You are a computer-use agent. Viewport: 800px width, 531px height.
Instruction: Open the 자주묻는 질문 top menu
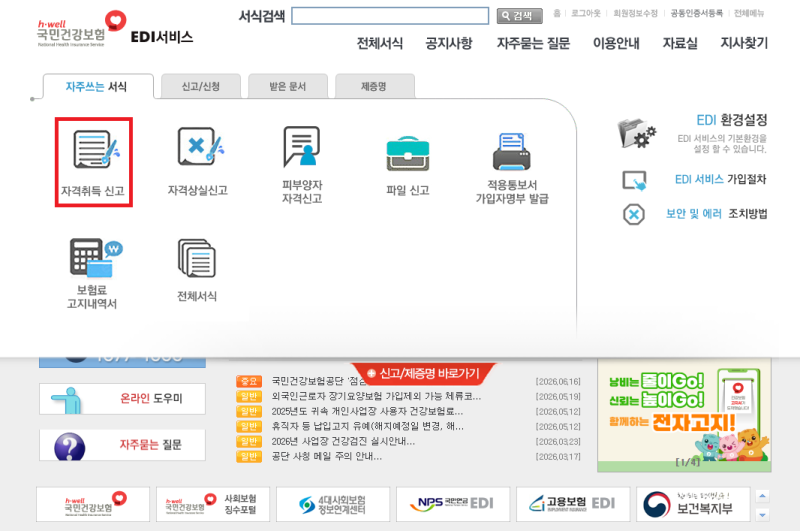pyautogui.click(x=533, y=43)
